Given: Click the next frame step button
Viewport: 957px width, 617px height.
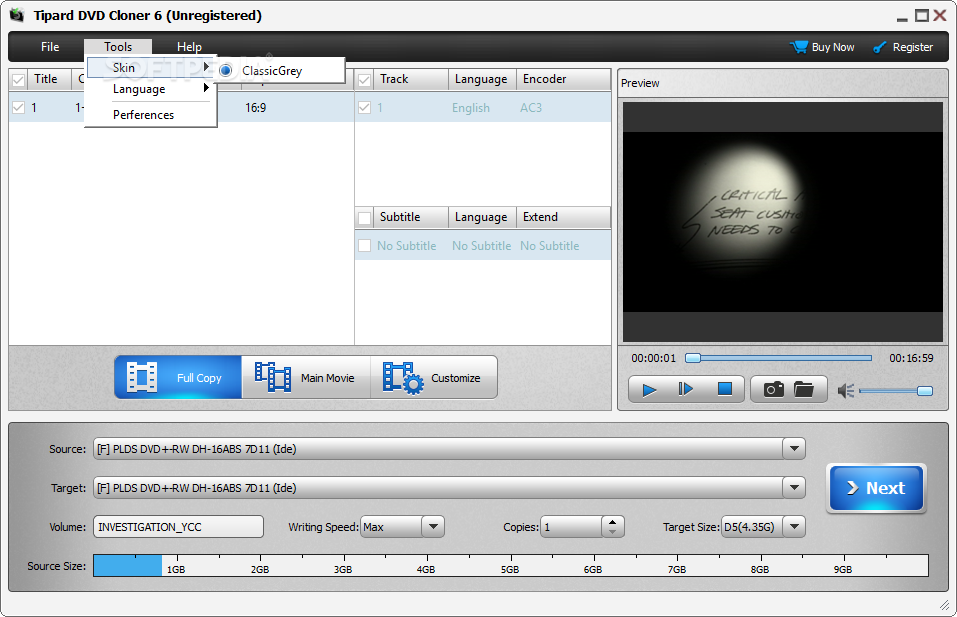Looking at the screenshot, I should (x=686, y=389).
